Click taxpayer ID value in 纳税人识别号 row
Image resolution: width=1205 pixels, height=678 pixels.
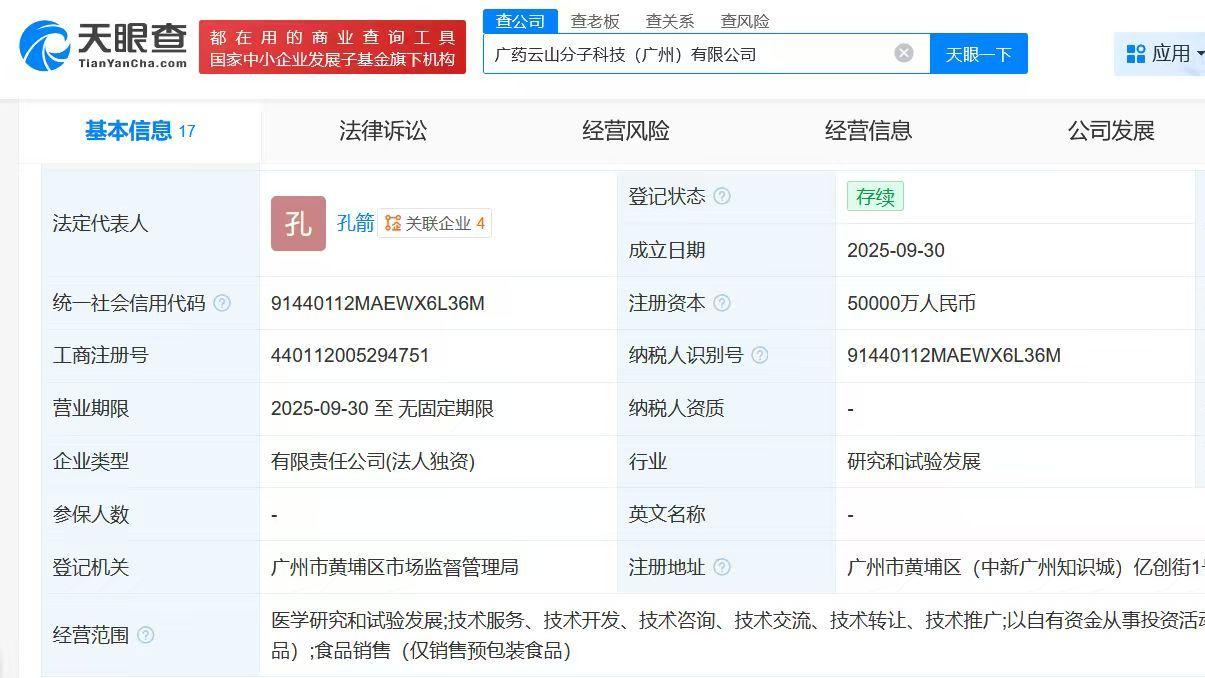coord(954,355)
